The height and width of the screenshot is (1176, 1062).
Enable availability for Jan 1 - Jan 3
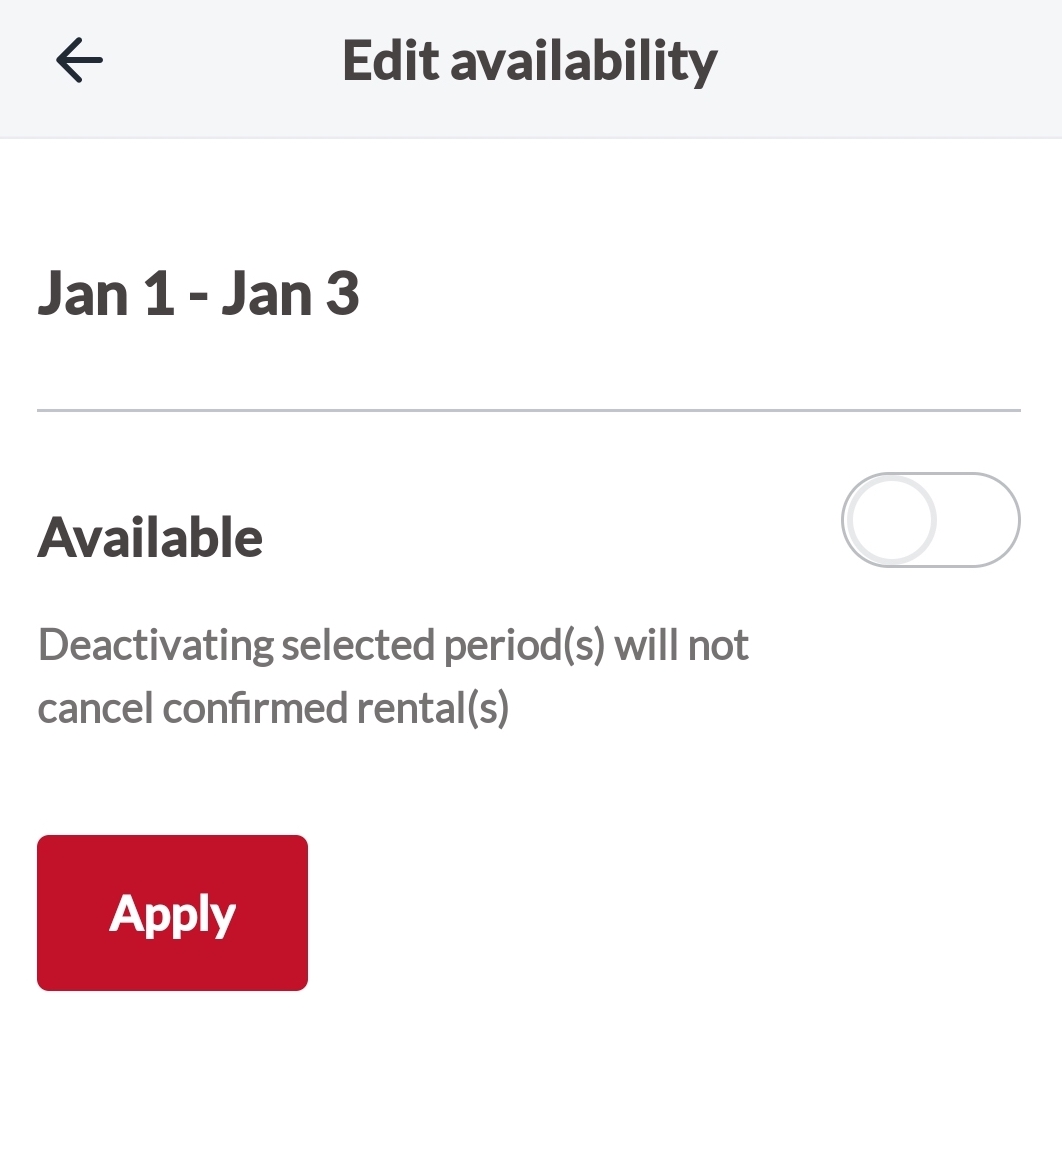point(930,520)
